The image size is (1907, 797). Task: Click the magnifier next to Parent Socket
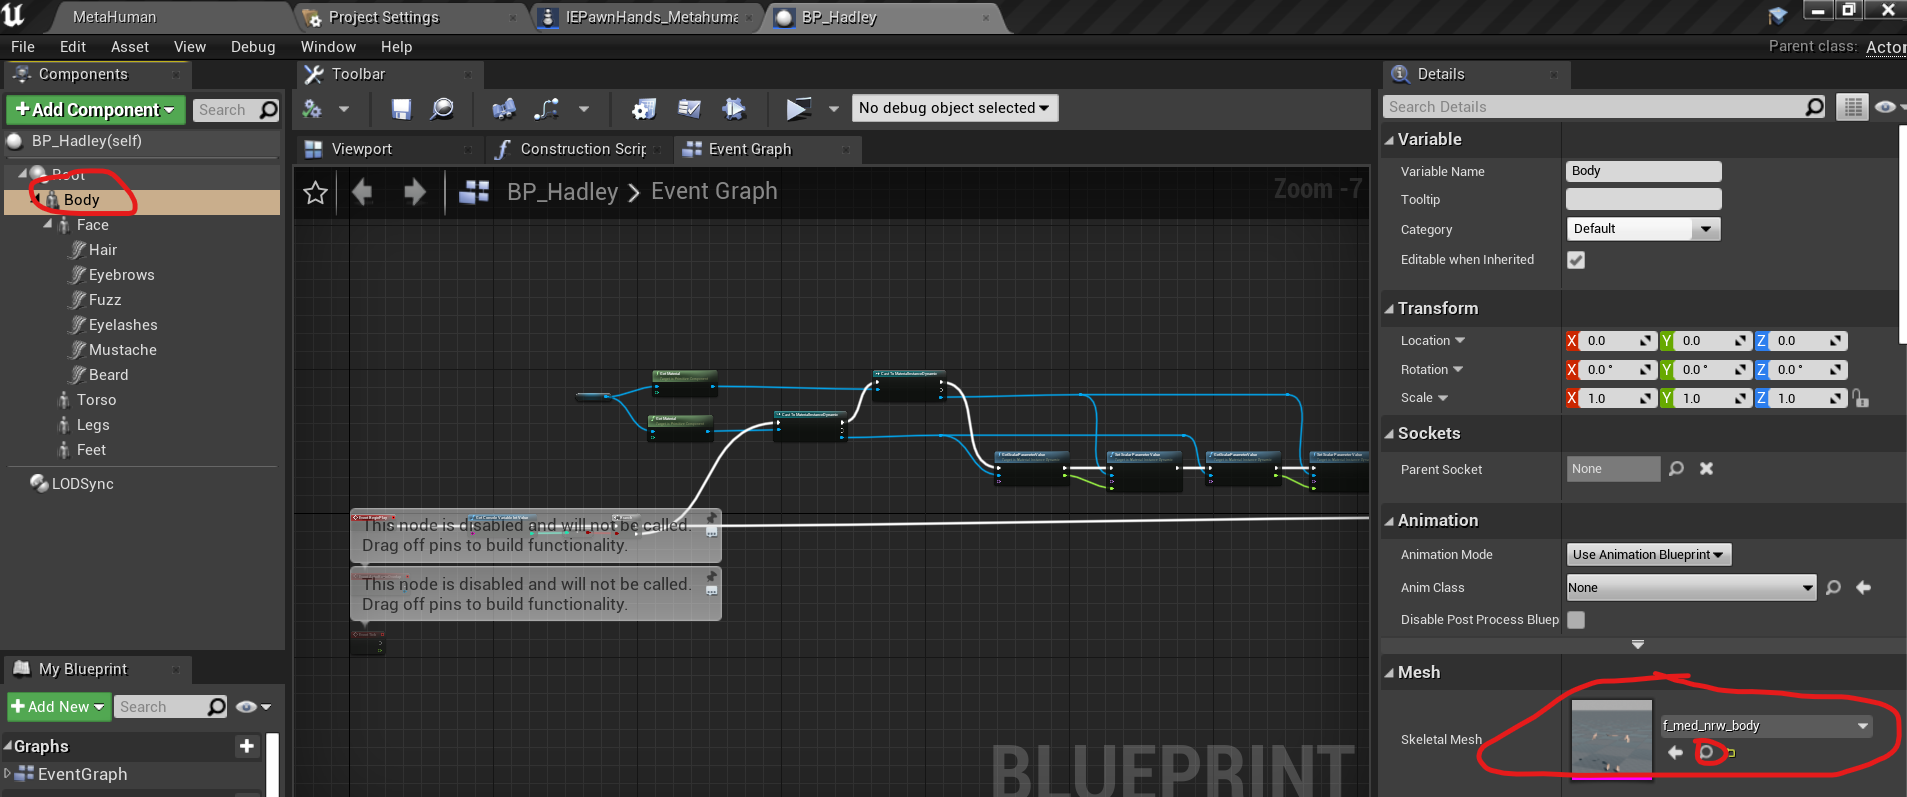1677,468
